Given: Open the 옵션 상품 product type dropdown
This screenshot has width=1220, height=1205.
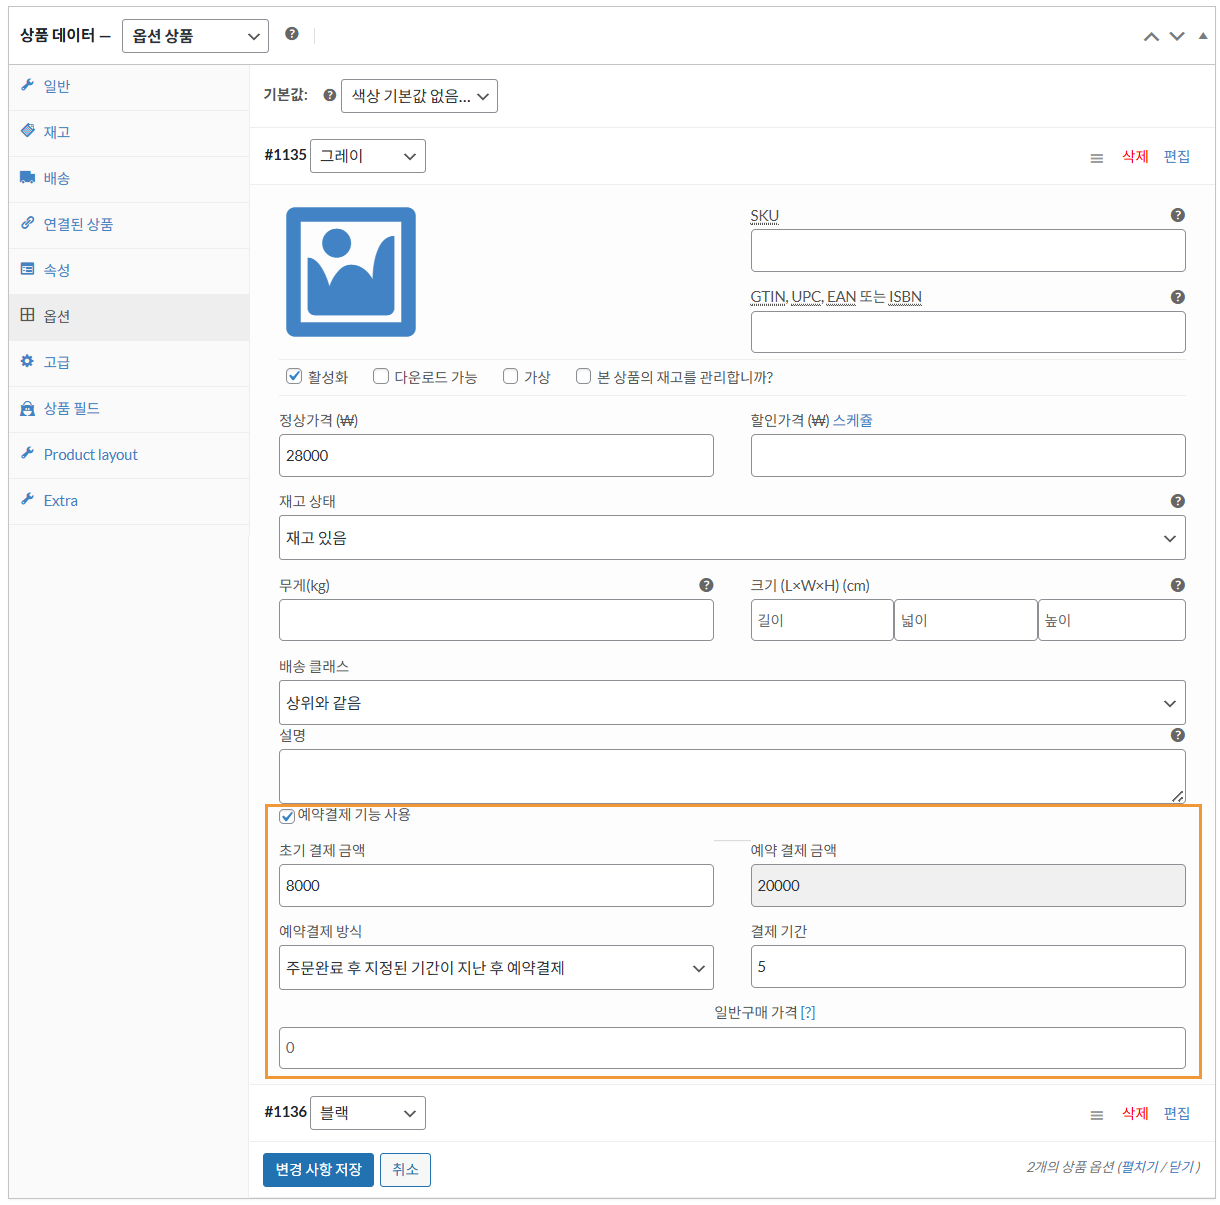Looking at the screenshot, I should (195, 36).
